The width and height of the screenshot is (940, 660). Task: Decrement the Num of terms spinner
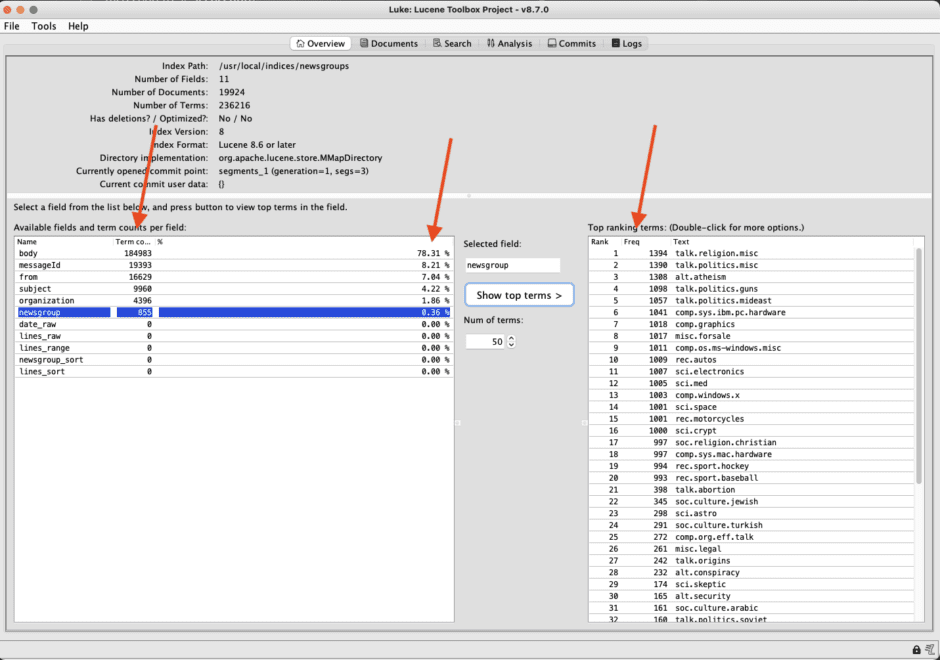point(509,344)
